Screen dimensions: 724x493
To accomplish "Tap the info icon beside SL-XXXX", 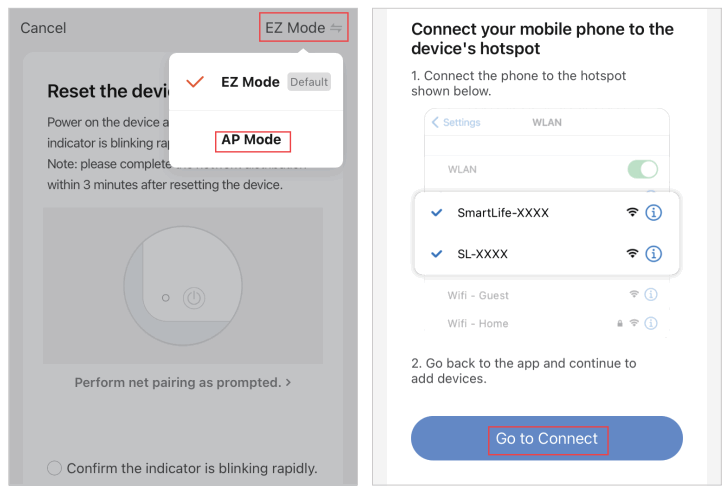I will 654,254.
